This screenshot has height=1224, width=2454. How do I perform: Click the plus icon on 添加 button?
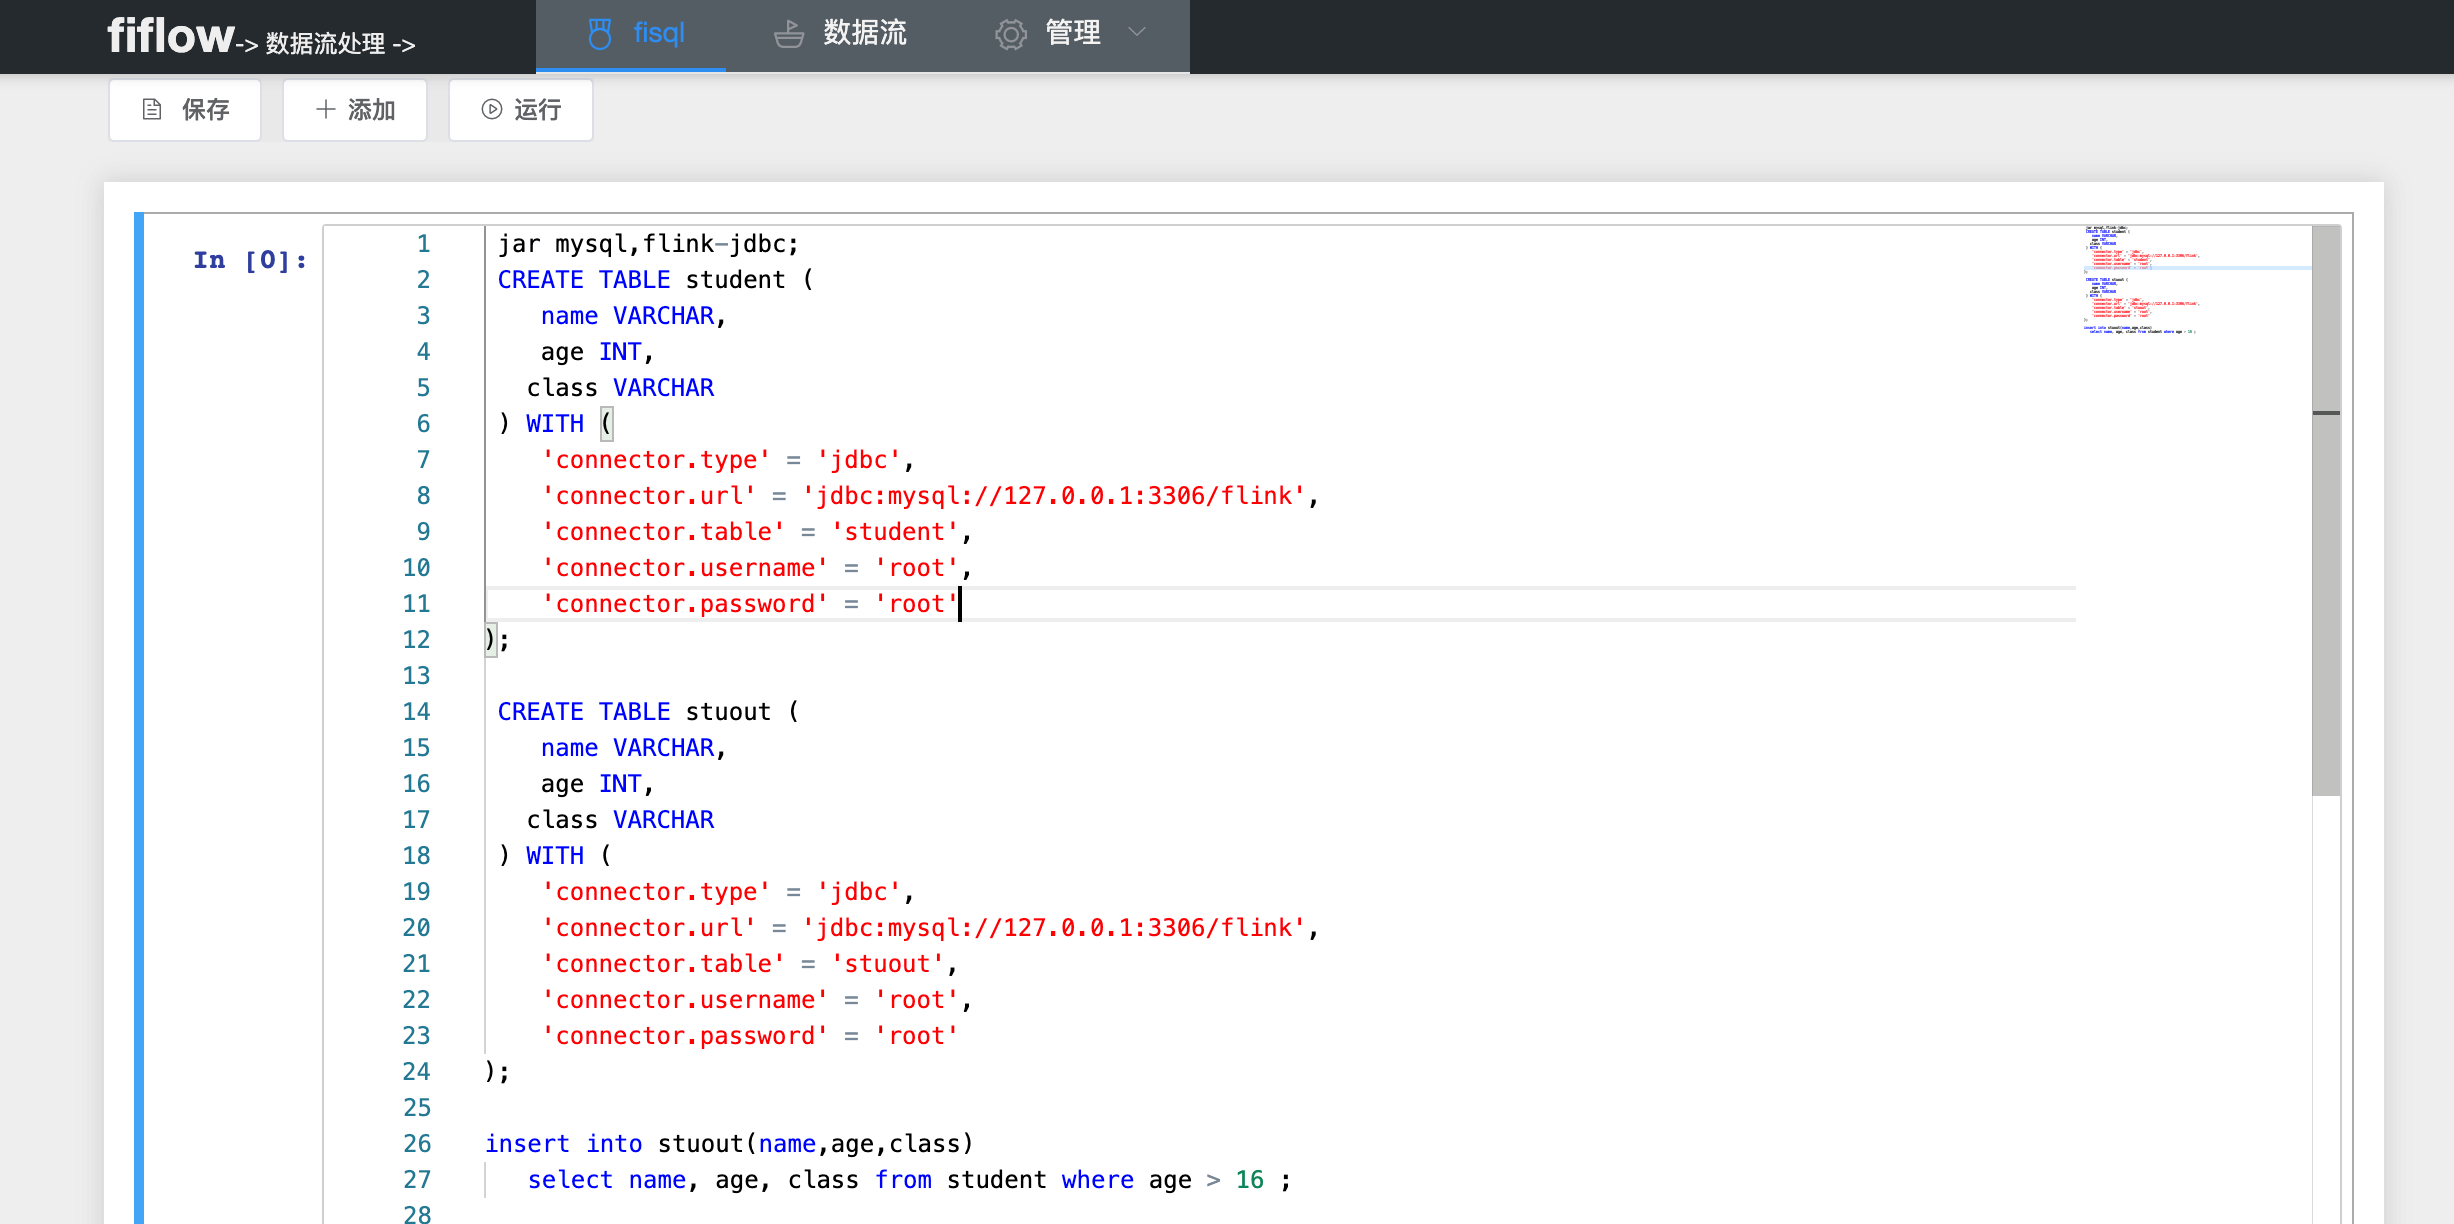(325, 110)
